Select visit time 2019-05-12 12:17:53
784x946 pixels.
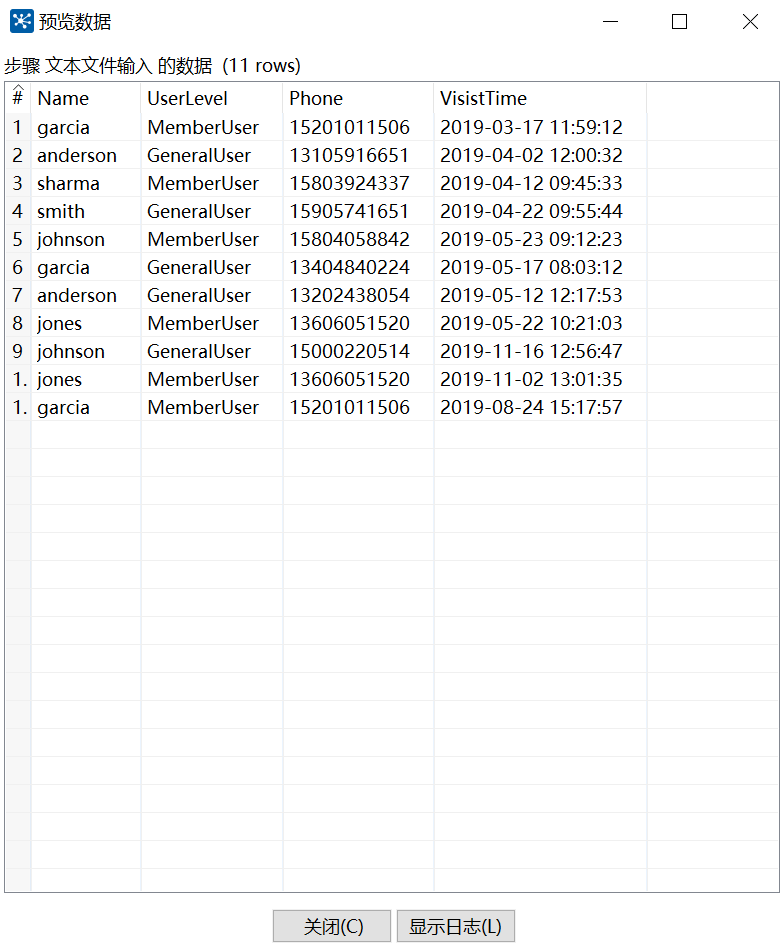coord(540,295)
